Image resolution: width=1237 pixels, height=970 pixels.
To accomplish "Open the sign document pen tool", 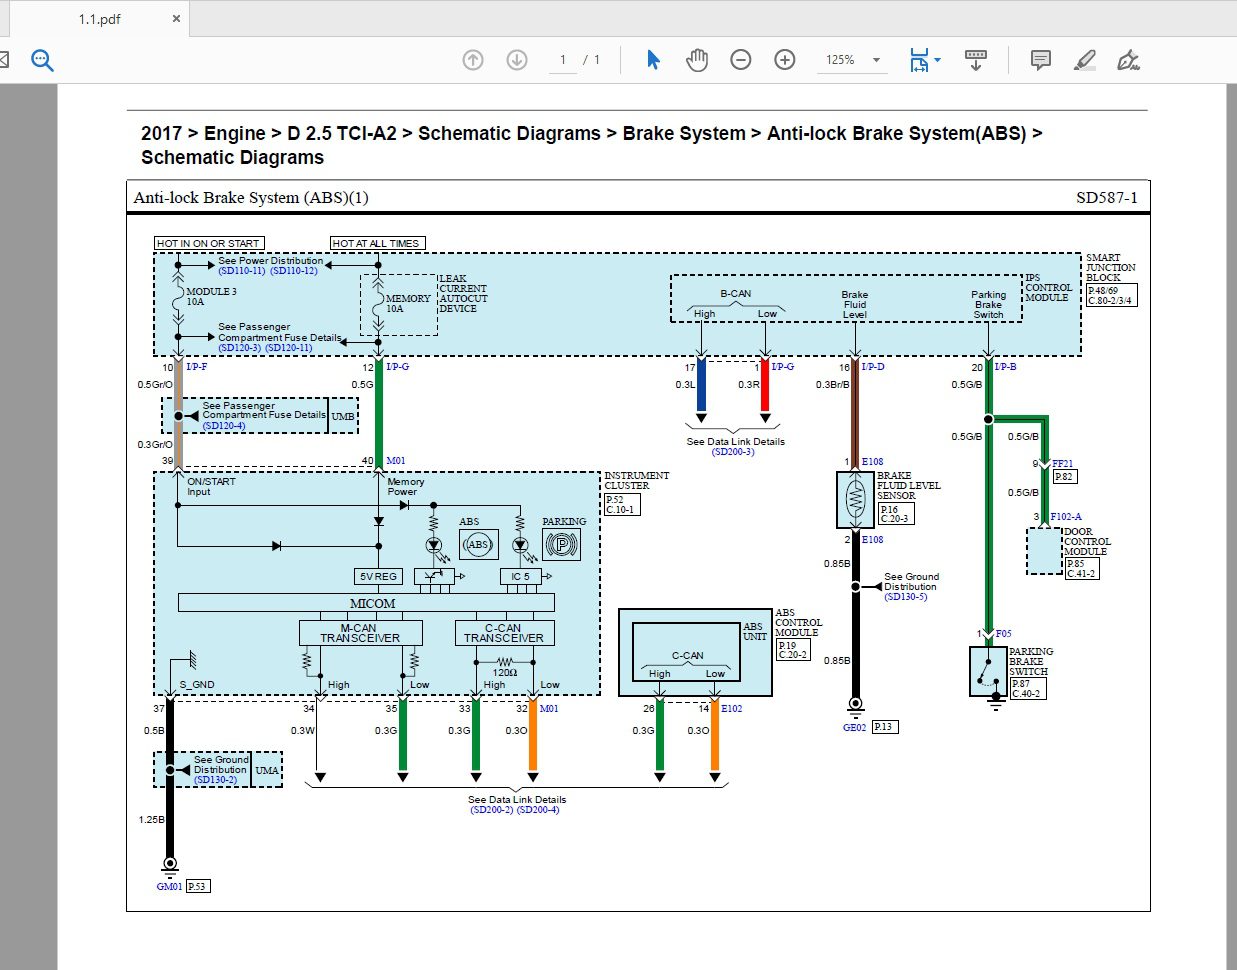I will pyautogui.click(x=1128, y=60).
